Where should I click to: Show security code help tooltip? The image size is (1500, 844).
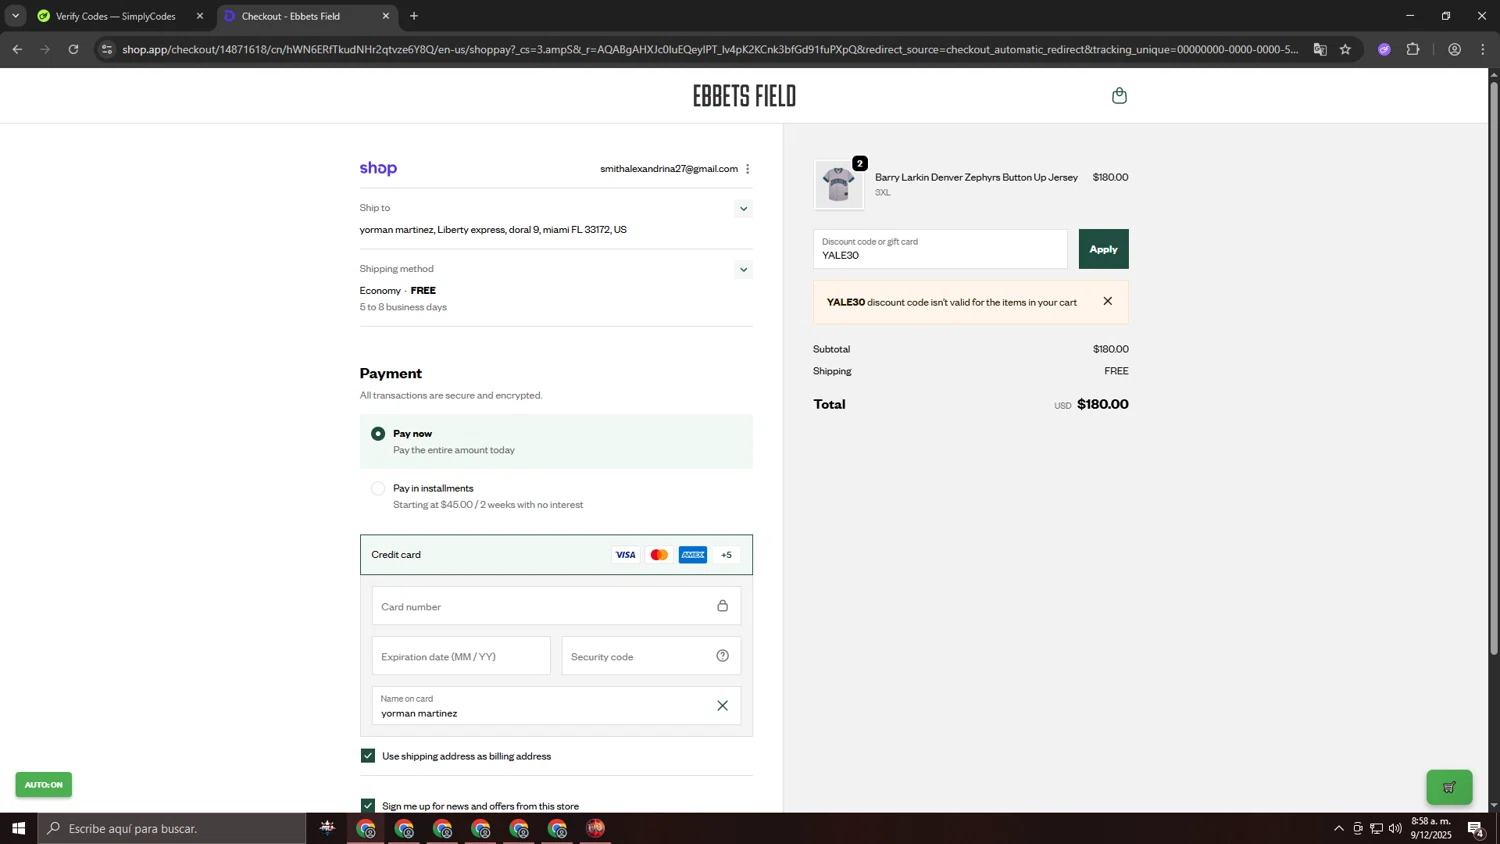722,656
